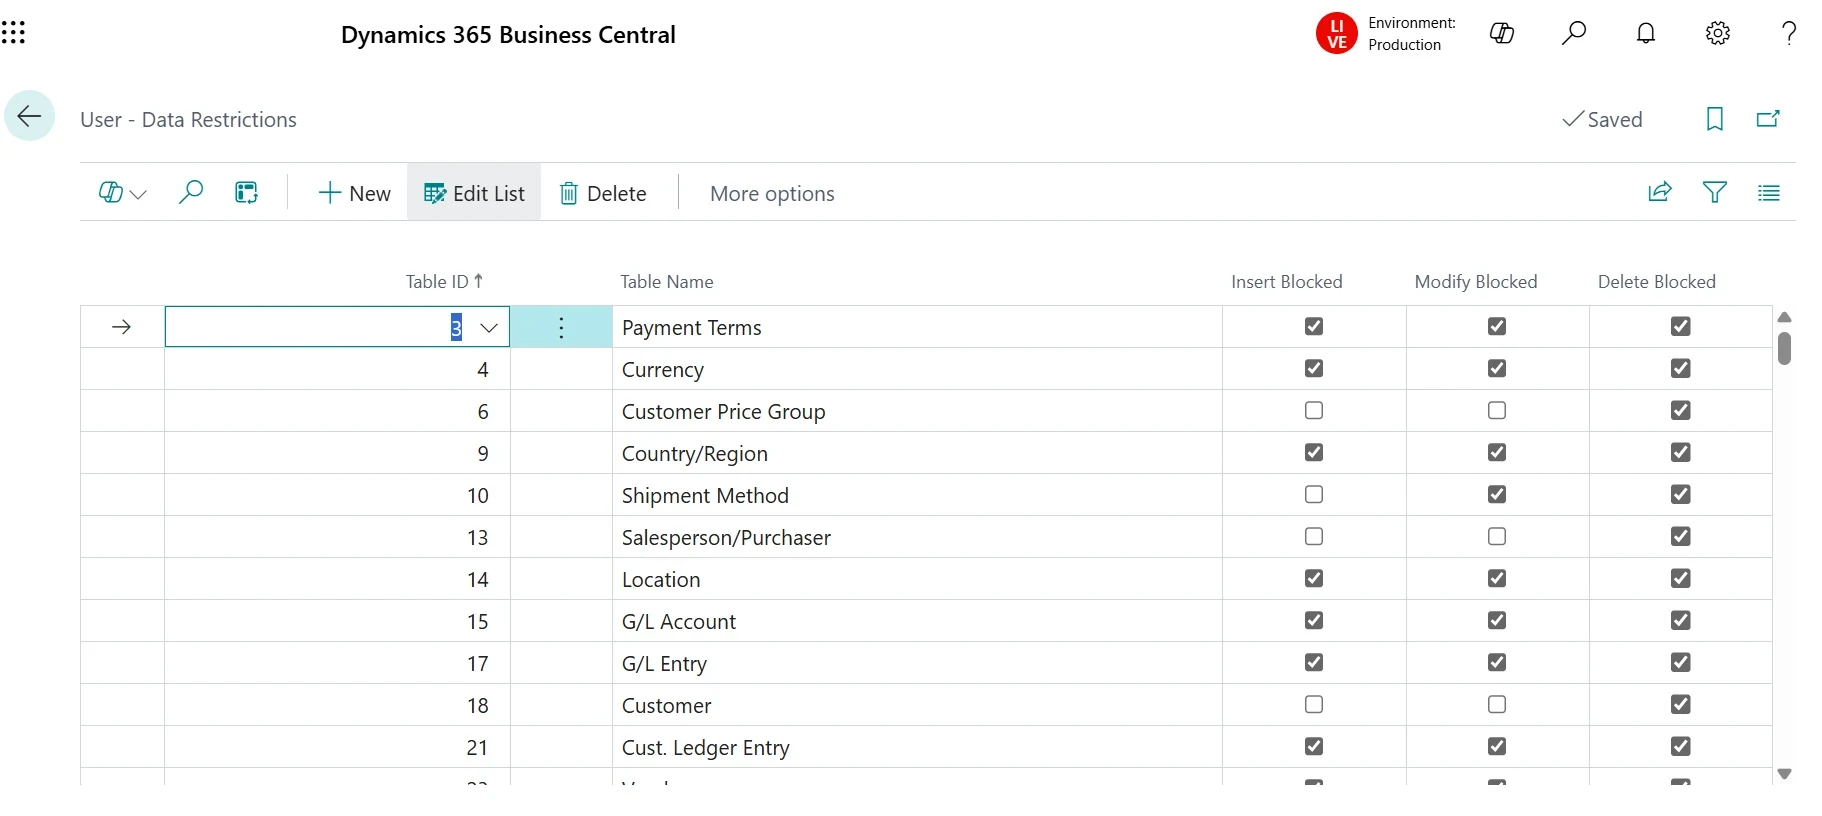Click the Environment: Production label
The image size is (1822, 816).
point(1412,34)
